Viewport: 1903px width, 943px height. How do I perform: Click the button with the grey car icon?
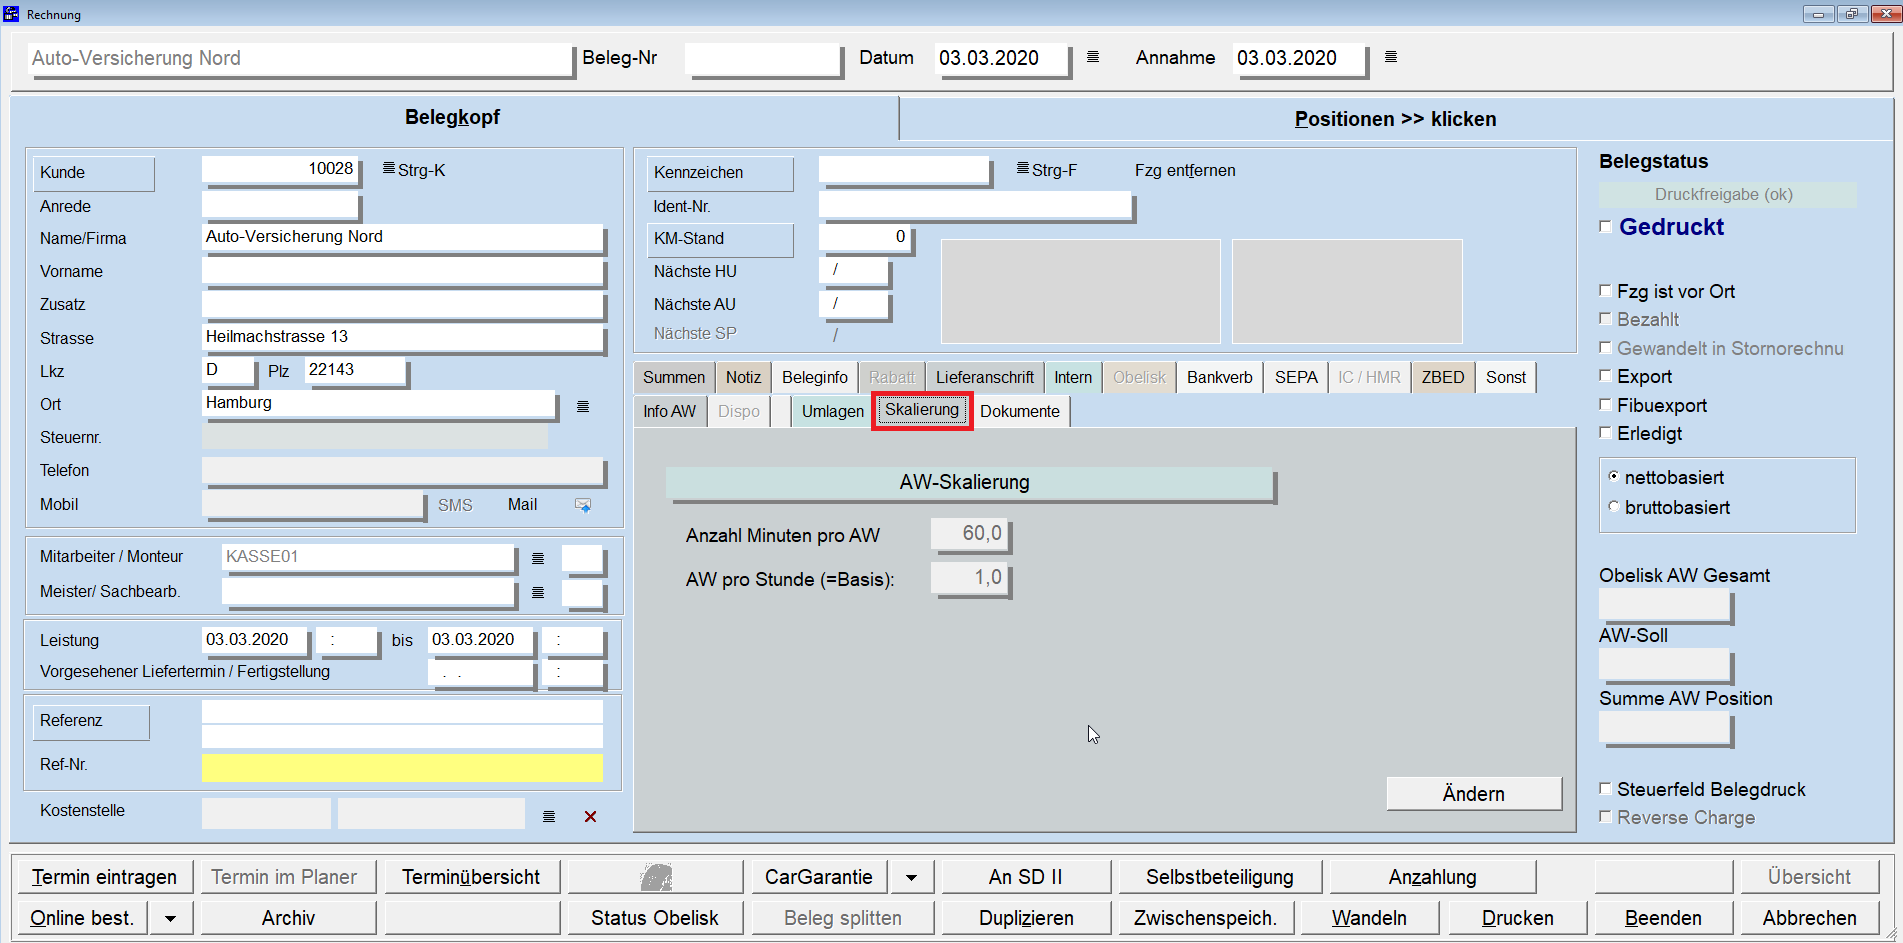click(x=656, y=877)
